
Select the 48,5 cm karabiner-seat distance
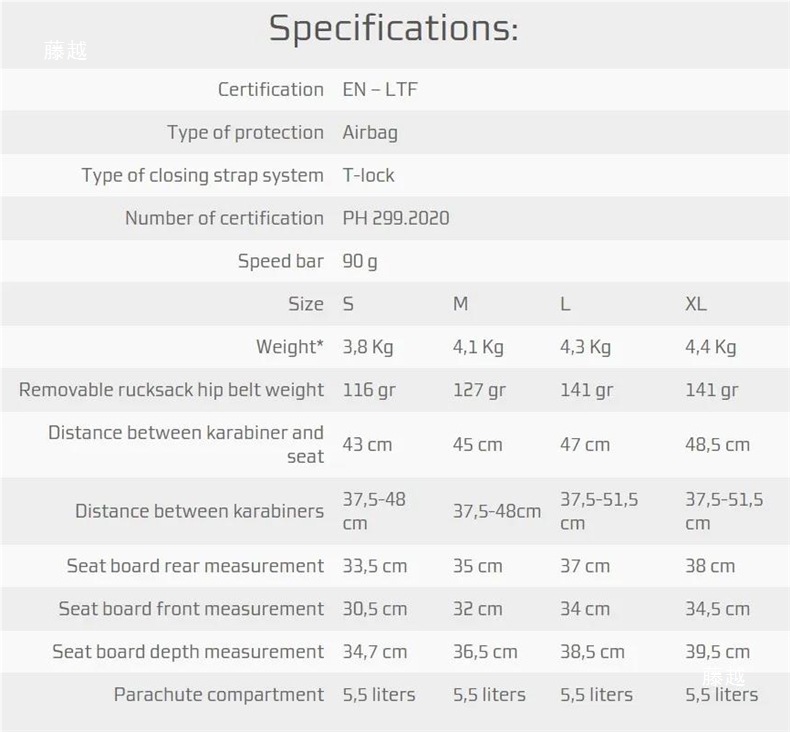click(717, 444)
